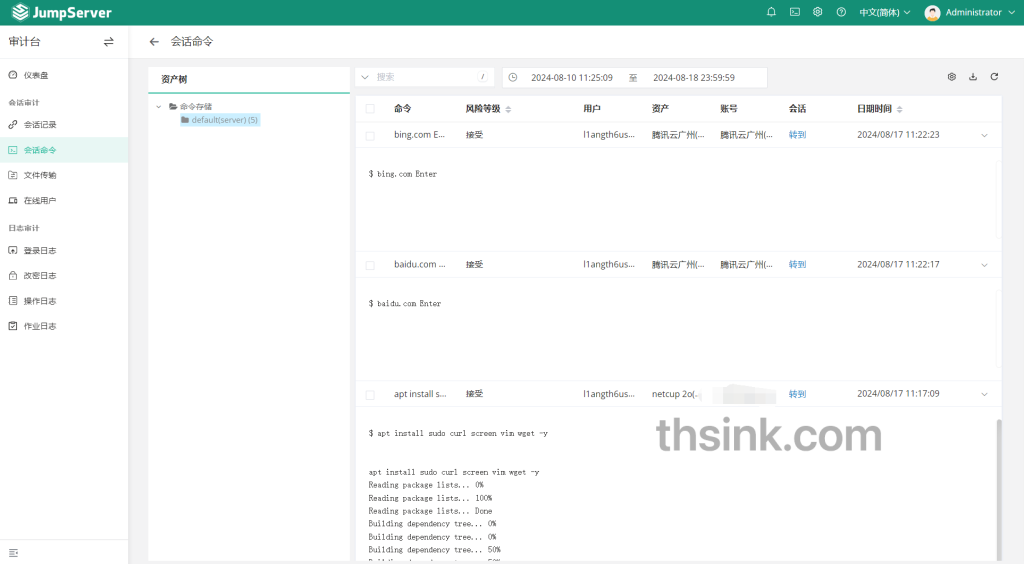The image size is (1024, 564).
Task: Click the 会话 column header
Action: [x=797, y=109]
